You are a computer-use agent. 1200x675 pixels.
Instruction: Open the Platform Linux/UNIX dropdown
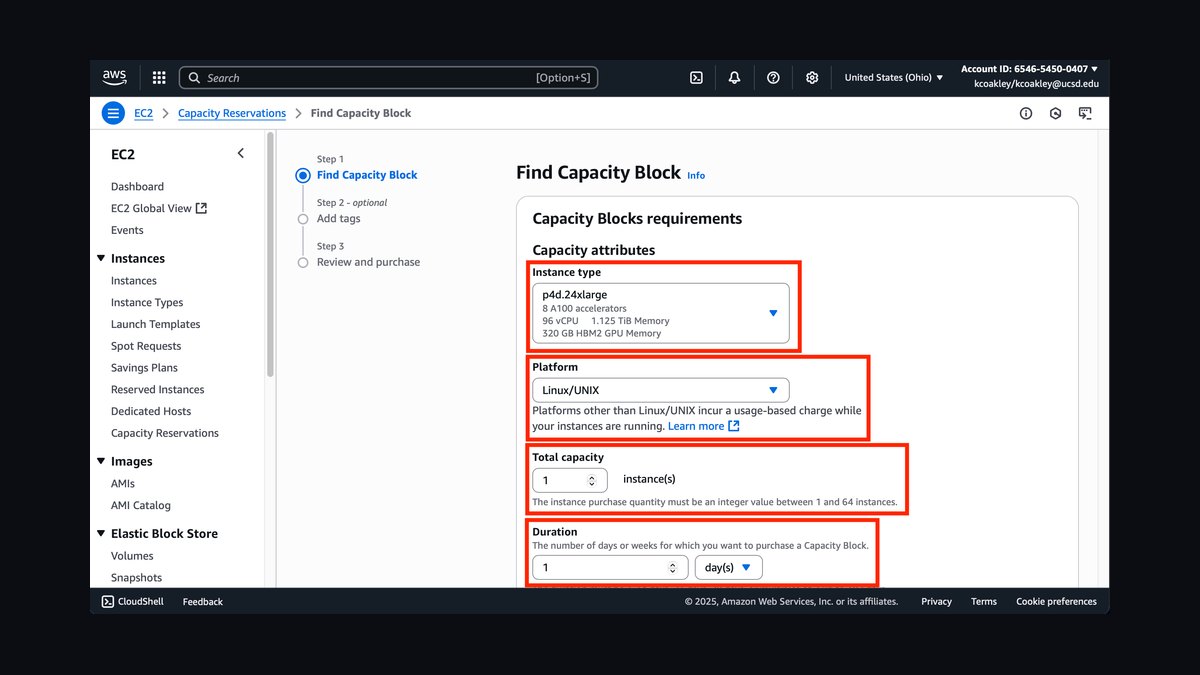click(660, 390)
